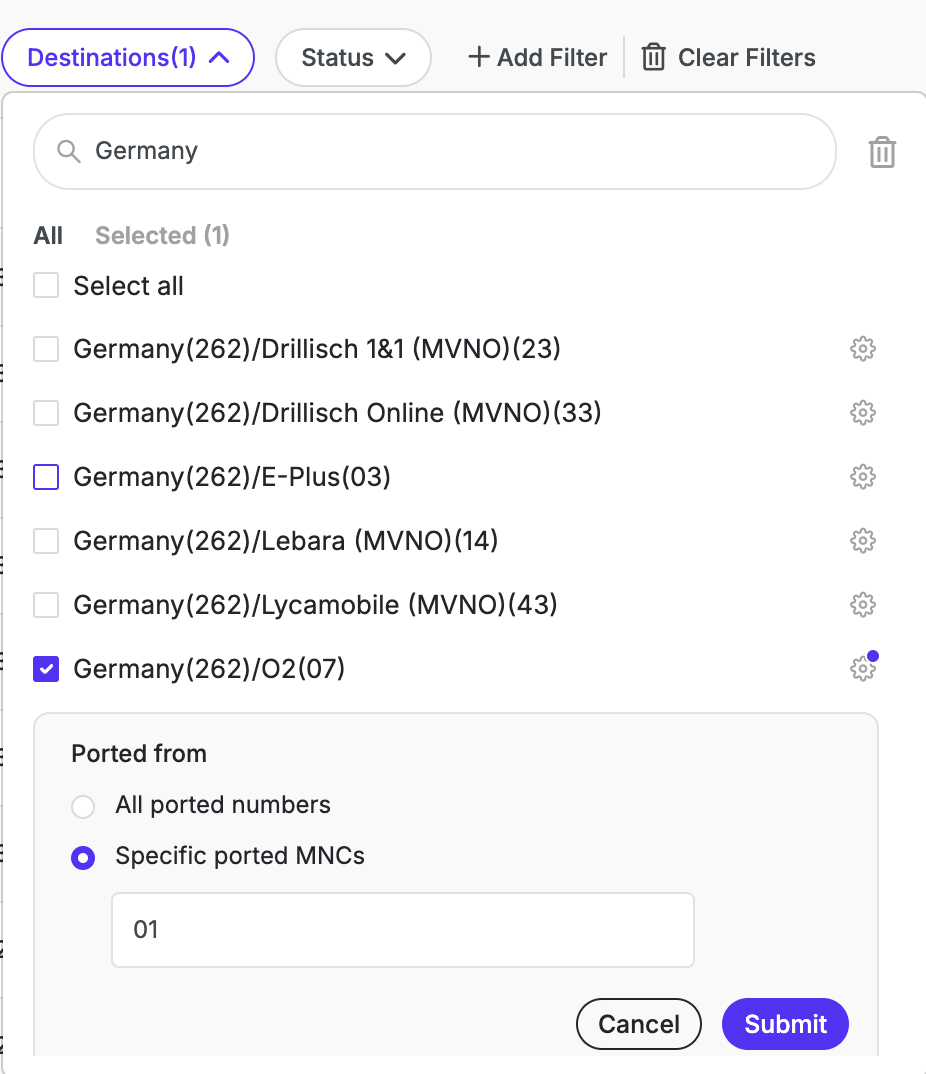Click the ported MNC input containing 01
The height and width of the screenshot is (1074, 926).
coord(402,930)
